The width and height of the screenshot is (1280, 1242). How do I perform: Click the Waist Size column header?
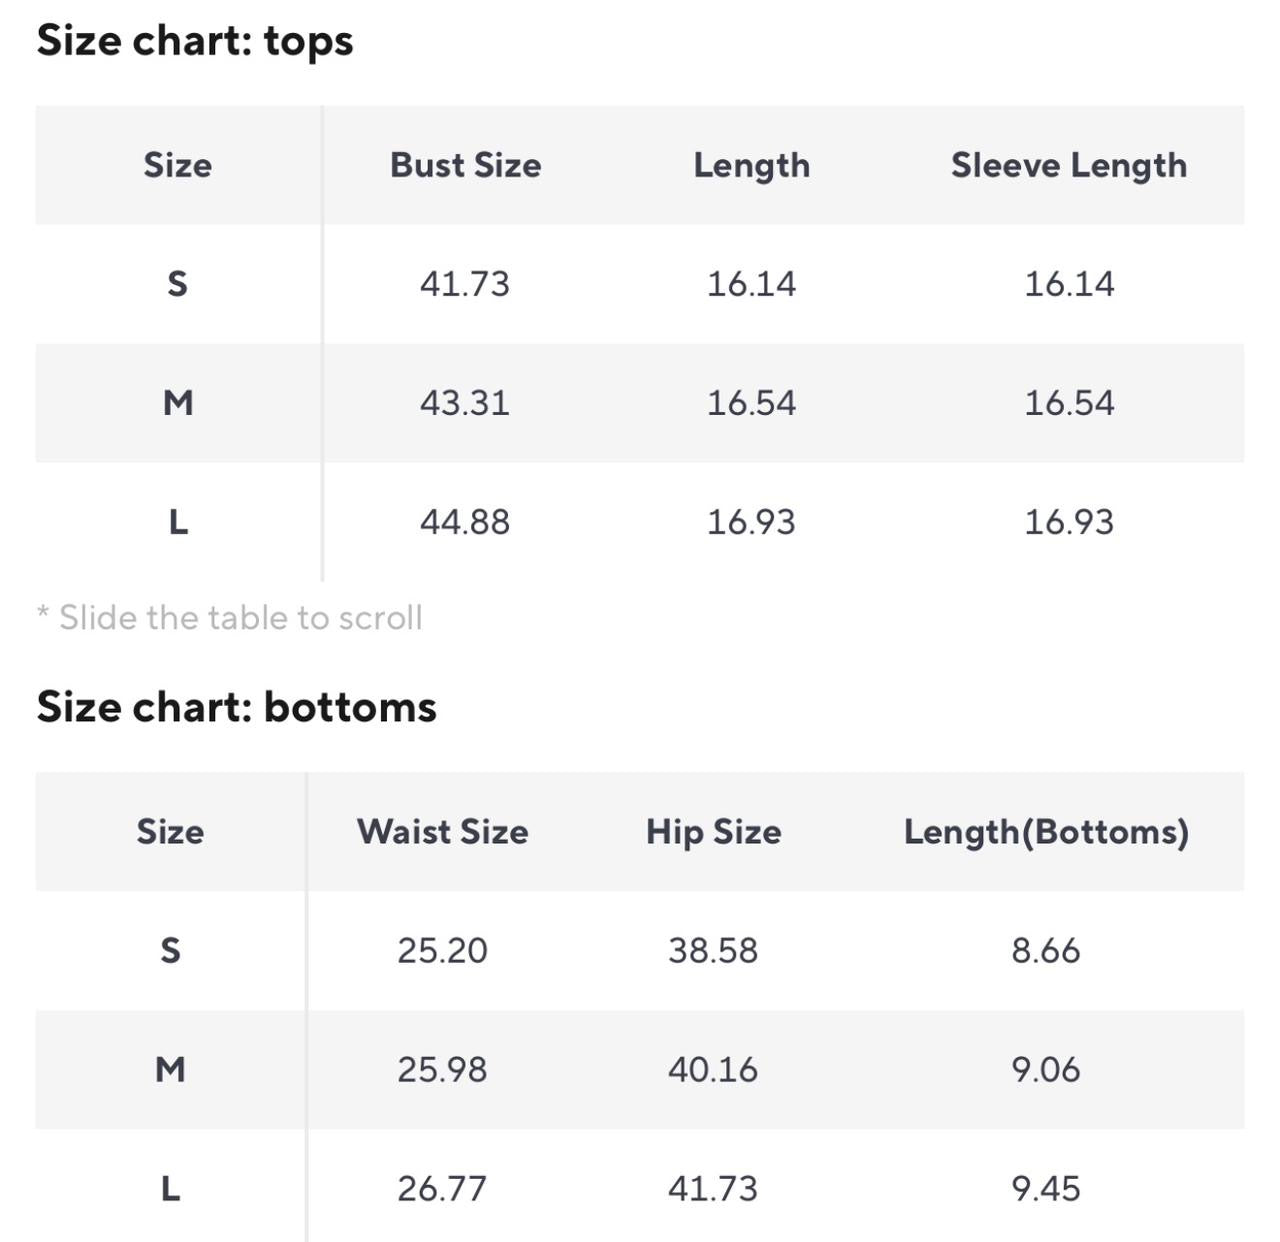tap(442, 832)
